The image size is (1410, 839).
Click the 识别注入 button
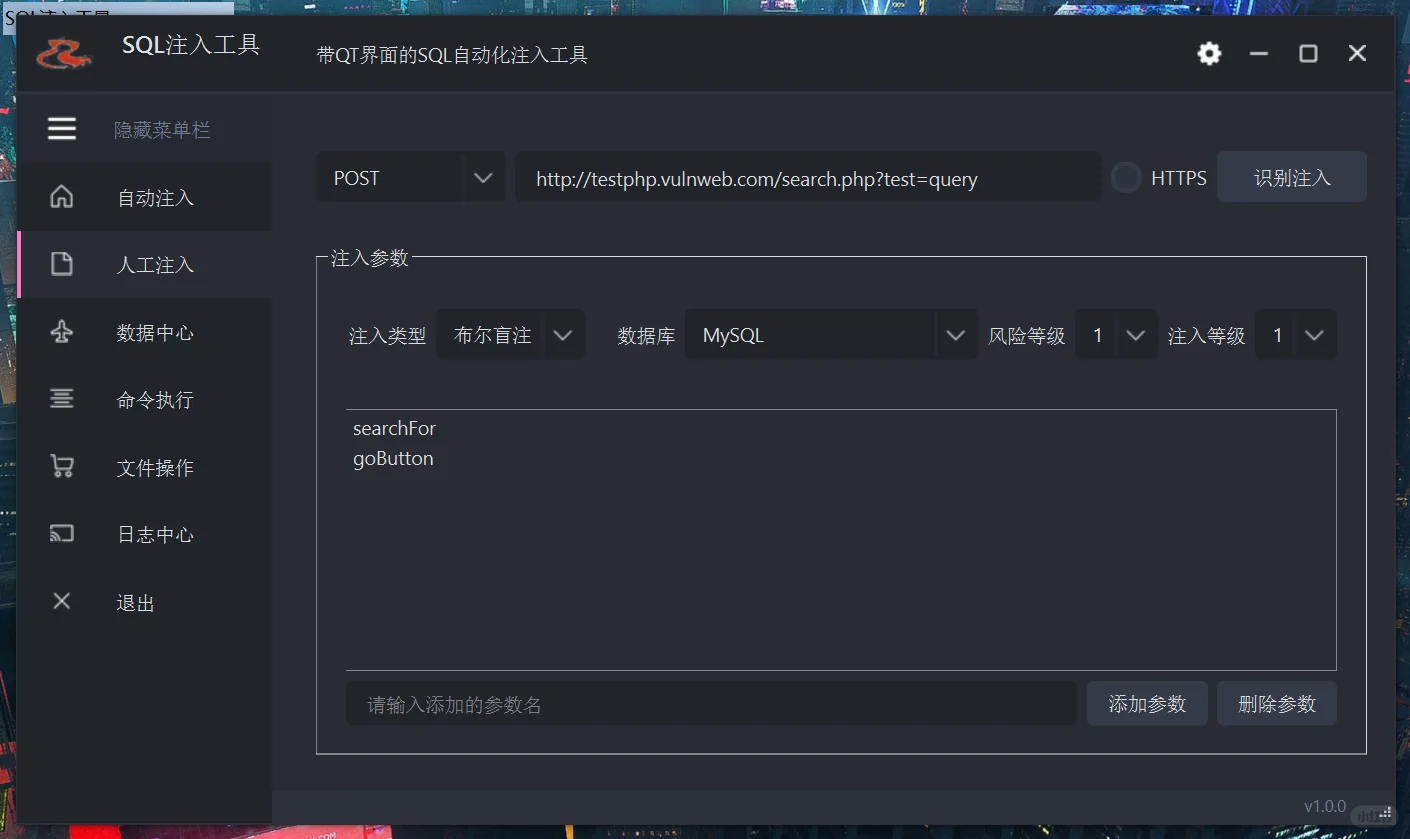click(x=1292, y=176)
